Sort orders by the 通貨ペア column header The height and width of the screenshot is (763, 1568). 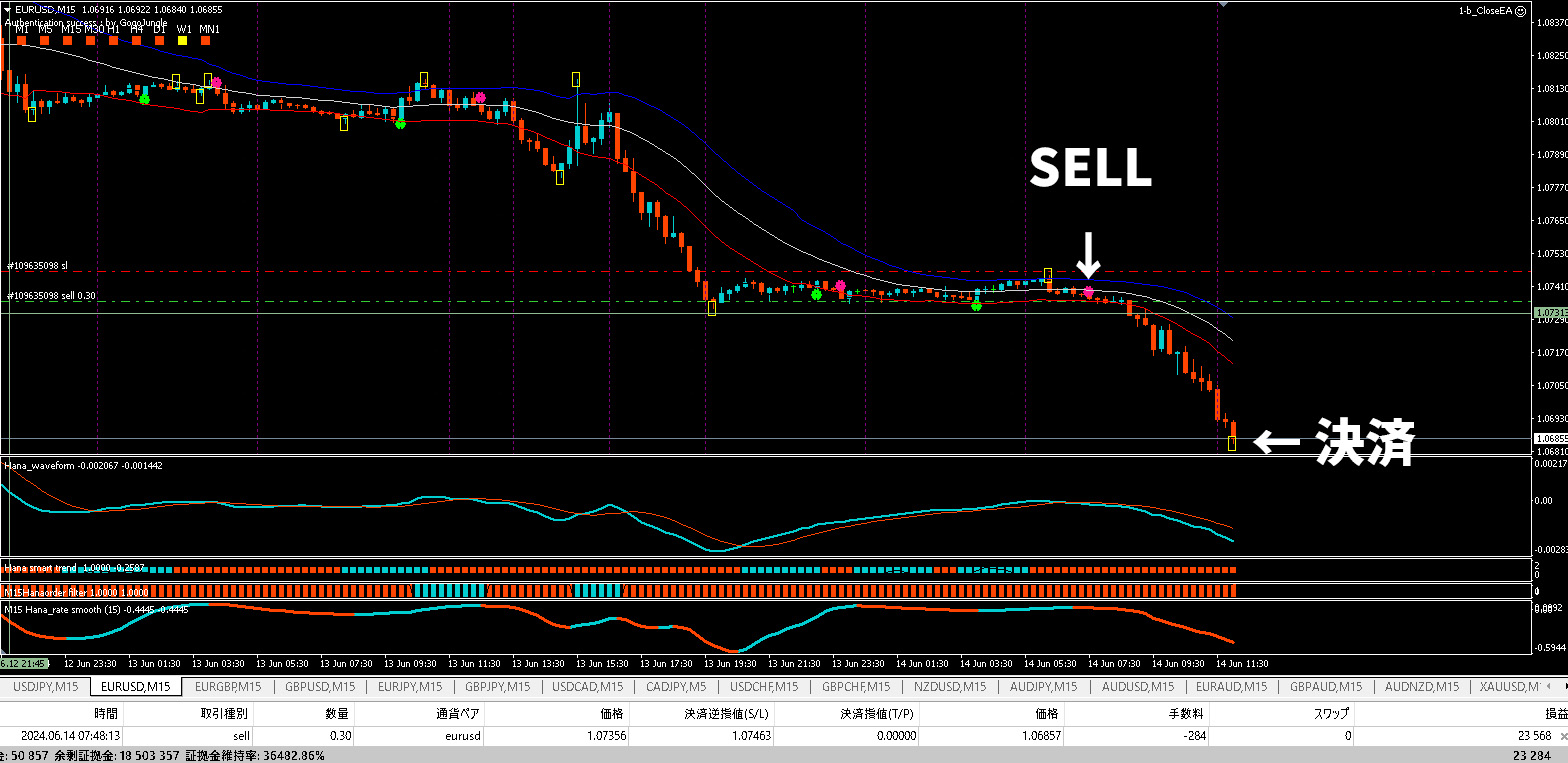pyautogui.click(x=458, y=713)
